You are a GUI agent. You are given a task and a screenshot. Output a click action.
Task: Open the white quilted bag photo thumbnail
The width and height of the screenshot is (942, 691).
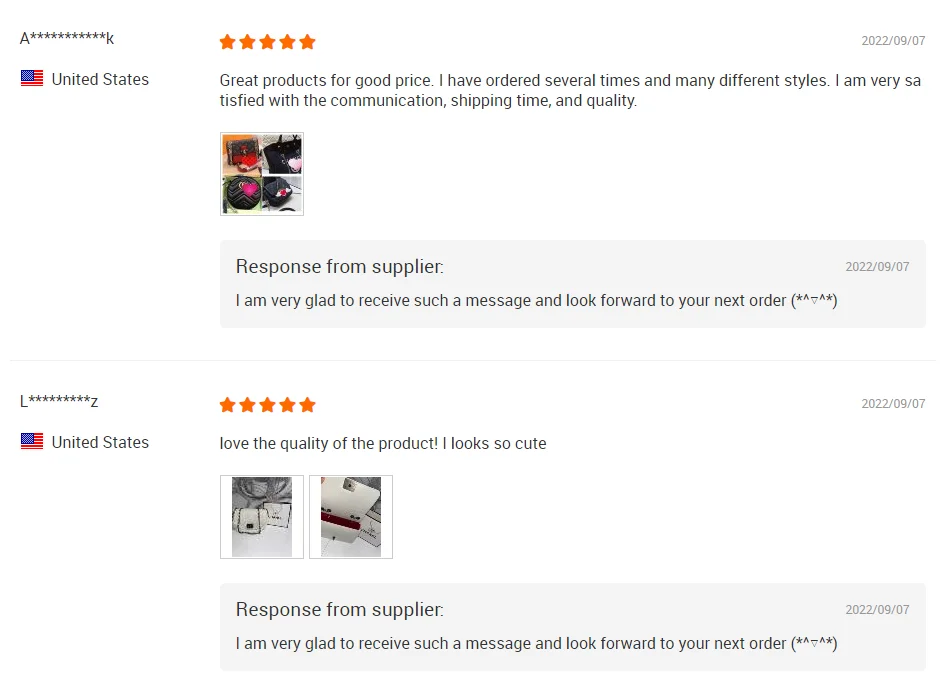pyautogui.click(x=262, y=517)
